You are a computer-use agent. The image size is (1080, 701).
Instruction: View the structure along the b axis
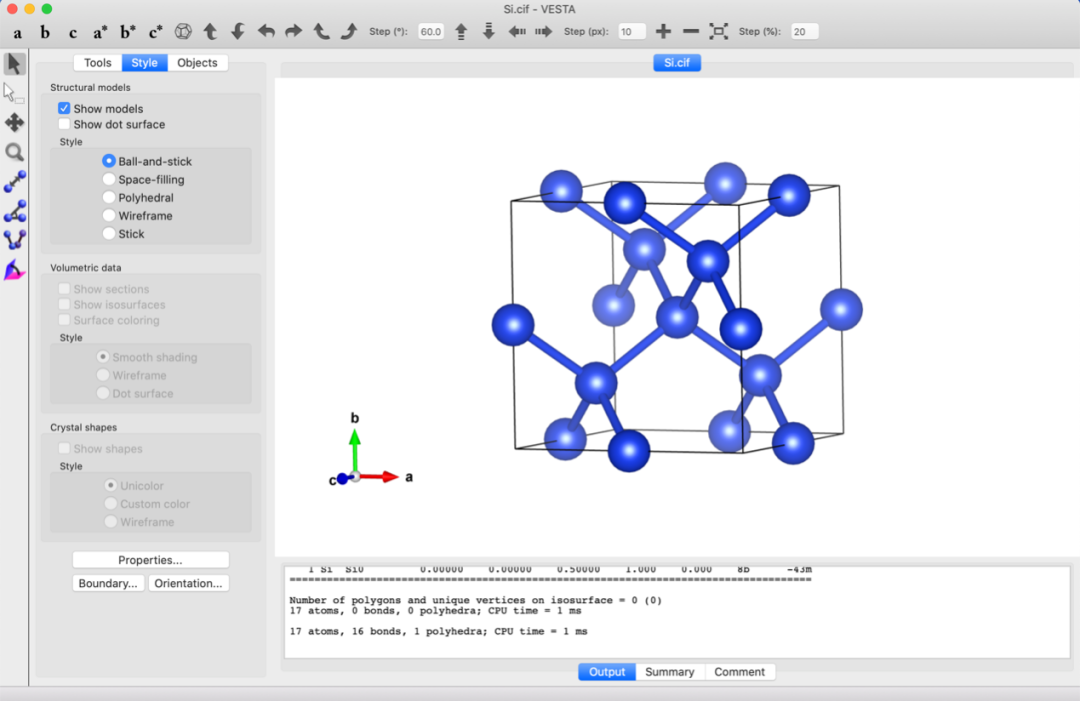[45, 32]
